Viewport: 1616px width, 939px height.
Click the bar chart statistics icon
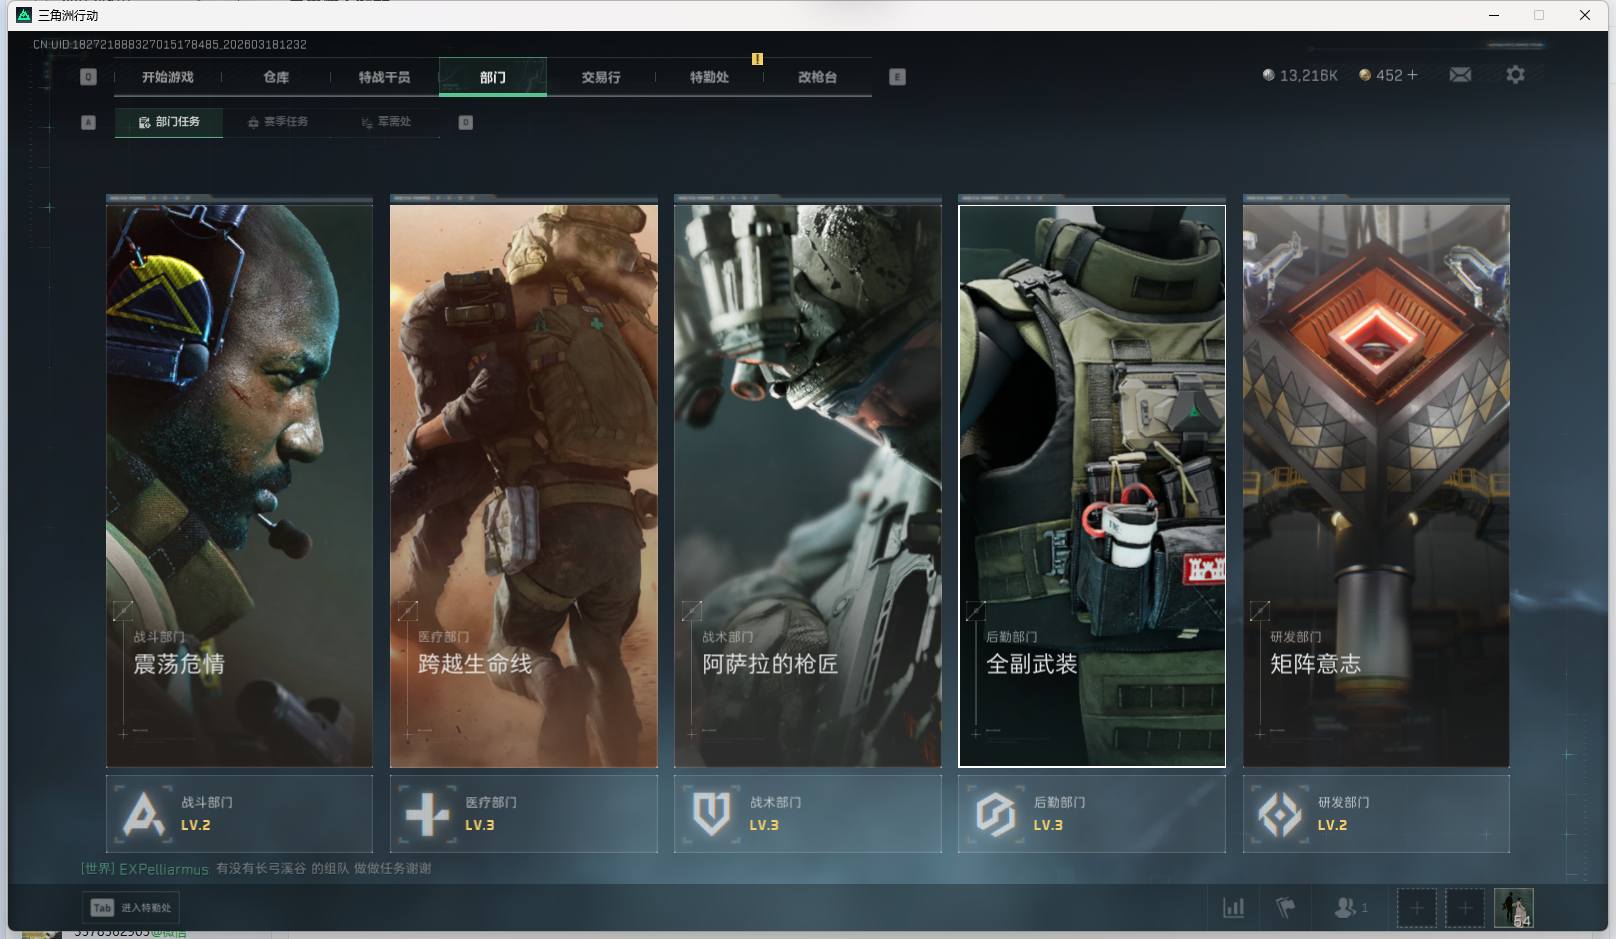1234,908
